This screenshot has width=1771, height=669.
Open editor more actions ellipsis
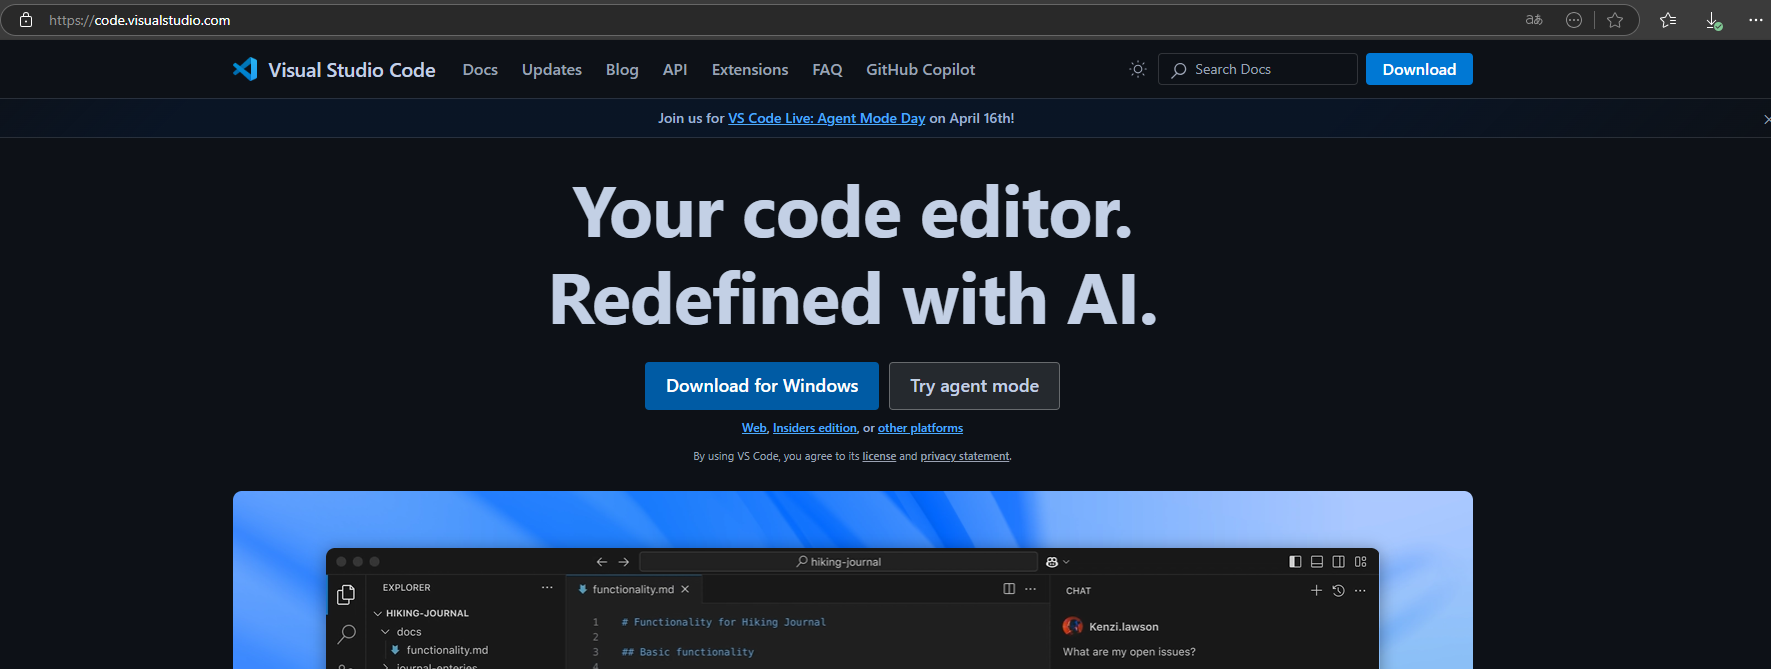point(1031,589)
